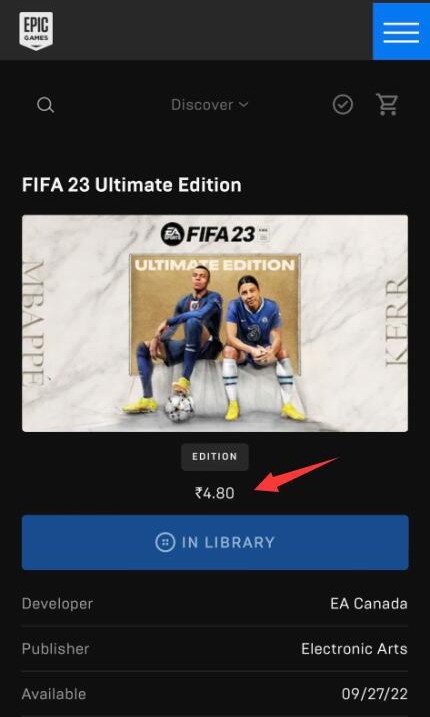Click the Discover chevron arrow
Image resolution: width=430 pixels, height=717 pixels.
click(244, 105)
